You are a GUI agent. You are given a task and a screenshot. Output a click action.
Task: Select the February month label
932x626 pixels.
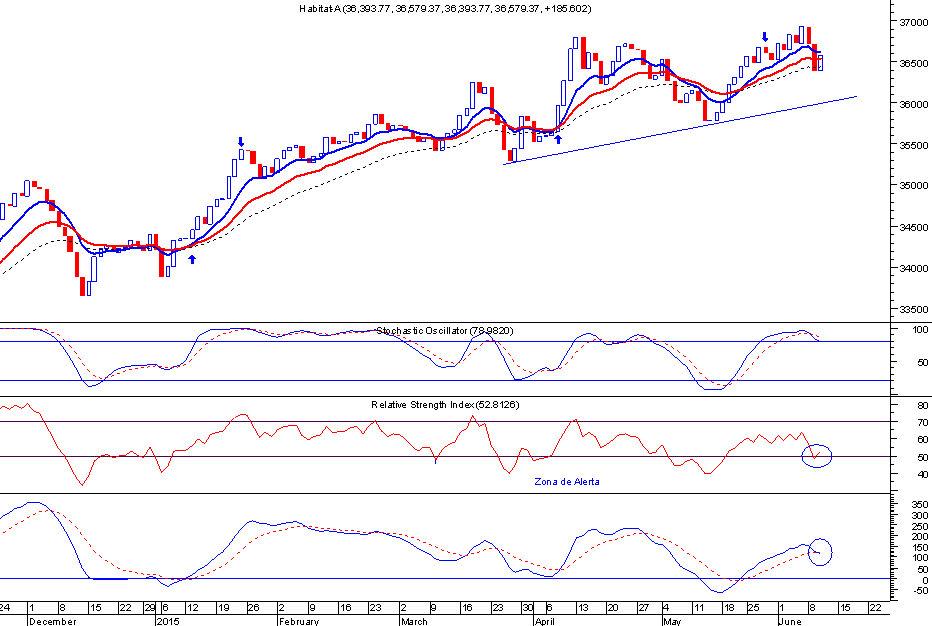[299, 621]
